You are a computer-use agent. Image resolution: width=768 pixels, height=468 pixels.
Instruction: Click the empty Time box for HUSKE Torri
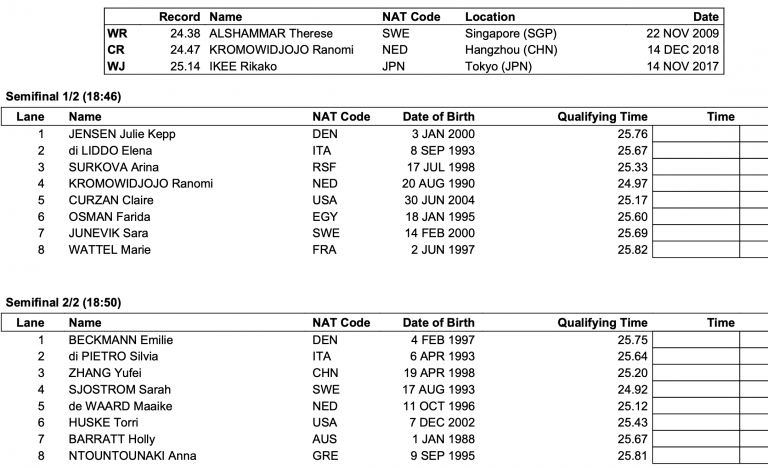(x=695, y=422)
